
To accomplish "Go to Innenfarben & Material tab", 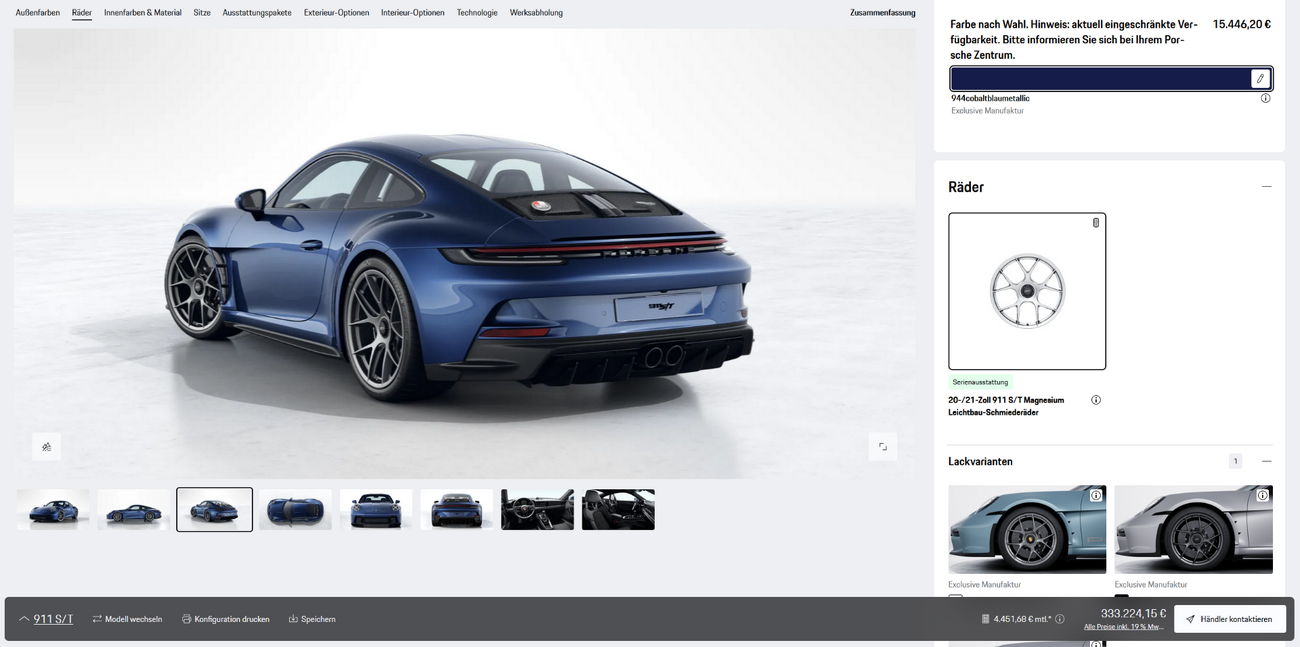I will 143,13.
